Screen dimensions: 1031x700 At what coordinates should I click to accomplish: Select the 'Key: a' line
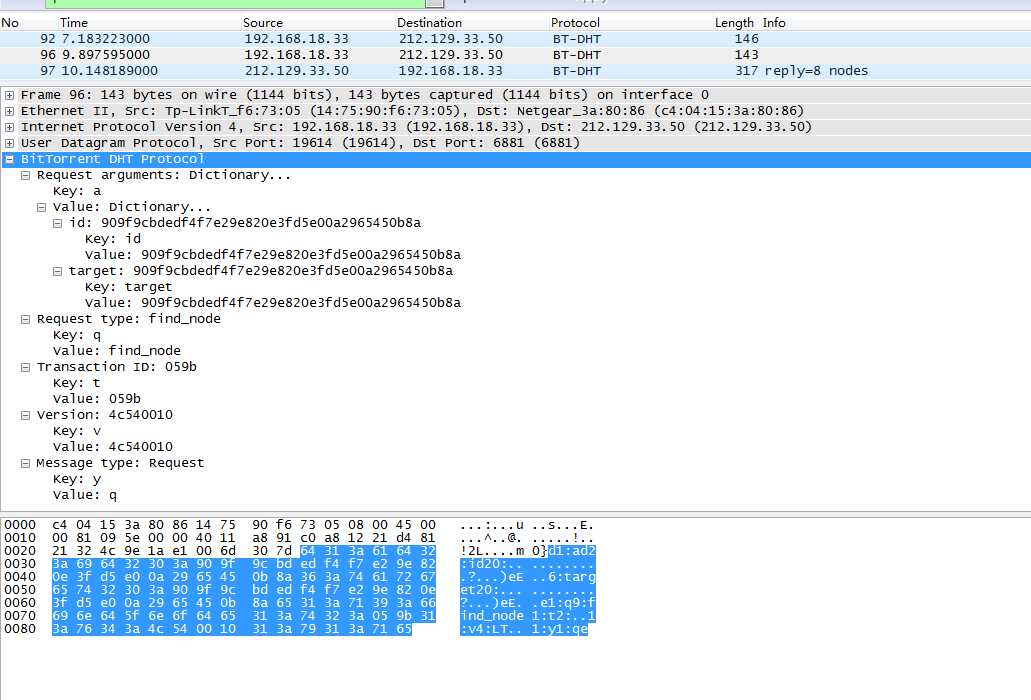[x=77, y=191]
